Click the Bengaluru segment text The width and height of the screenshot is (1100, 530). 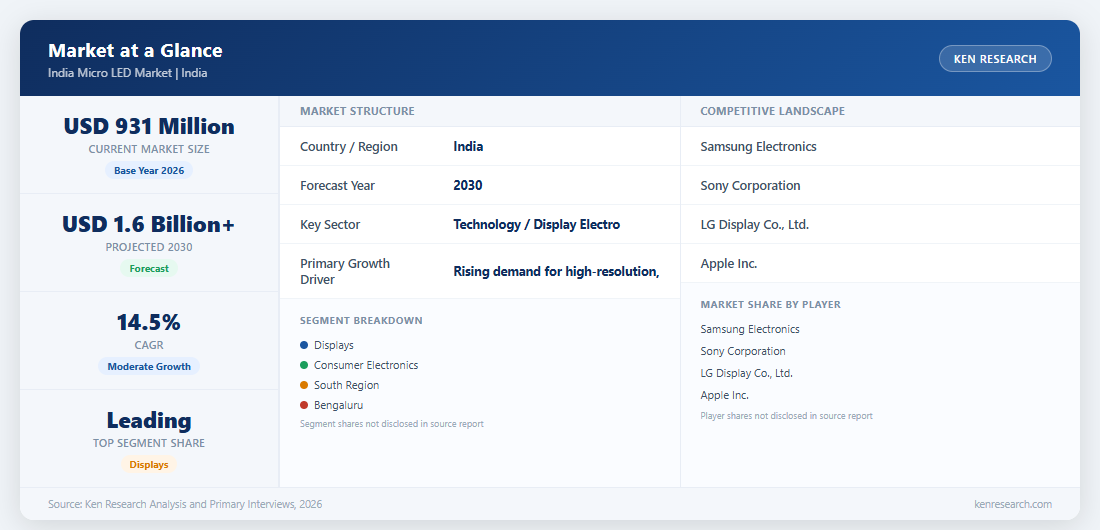[339, 405]
